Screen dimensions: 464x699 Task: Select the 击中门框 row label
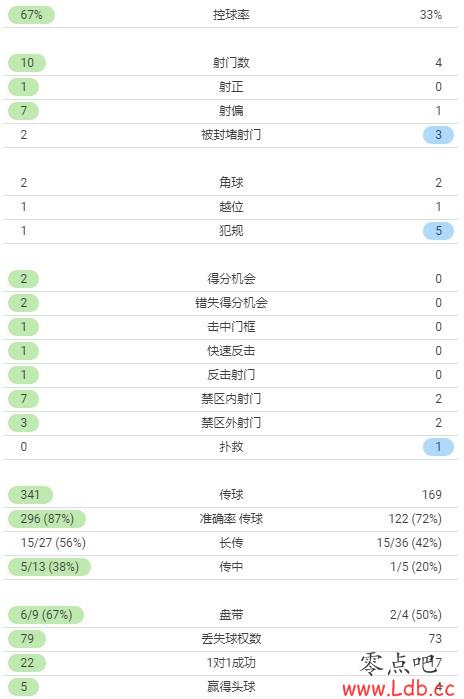[x=231, y=327]
